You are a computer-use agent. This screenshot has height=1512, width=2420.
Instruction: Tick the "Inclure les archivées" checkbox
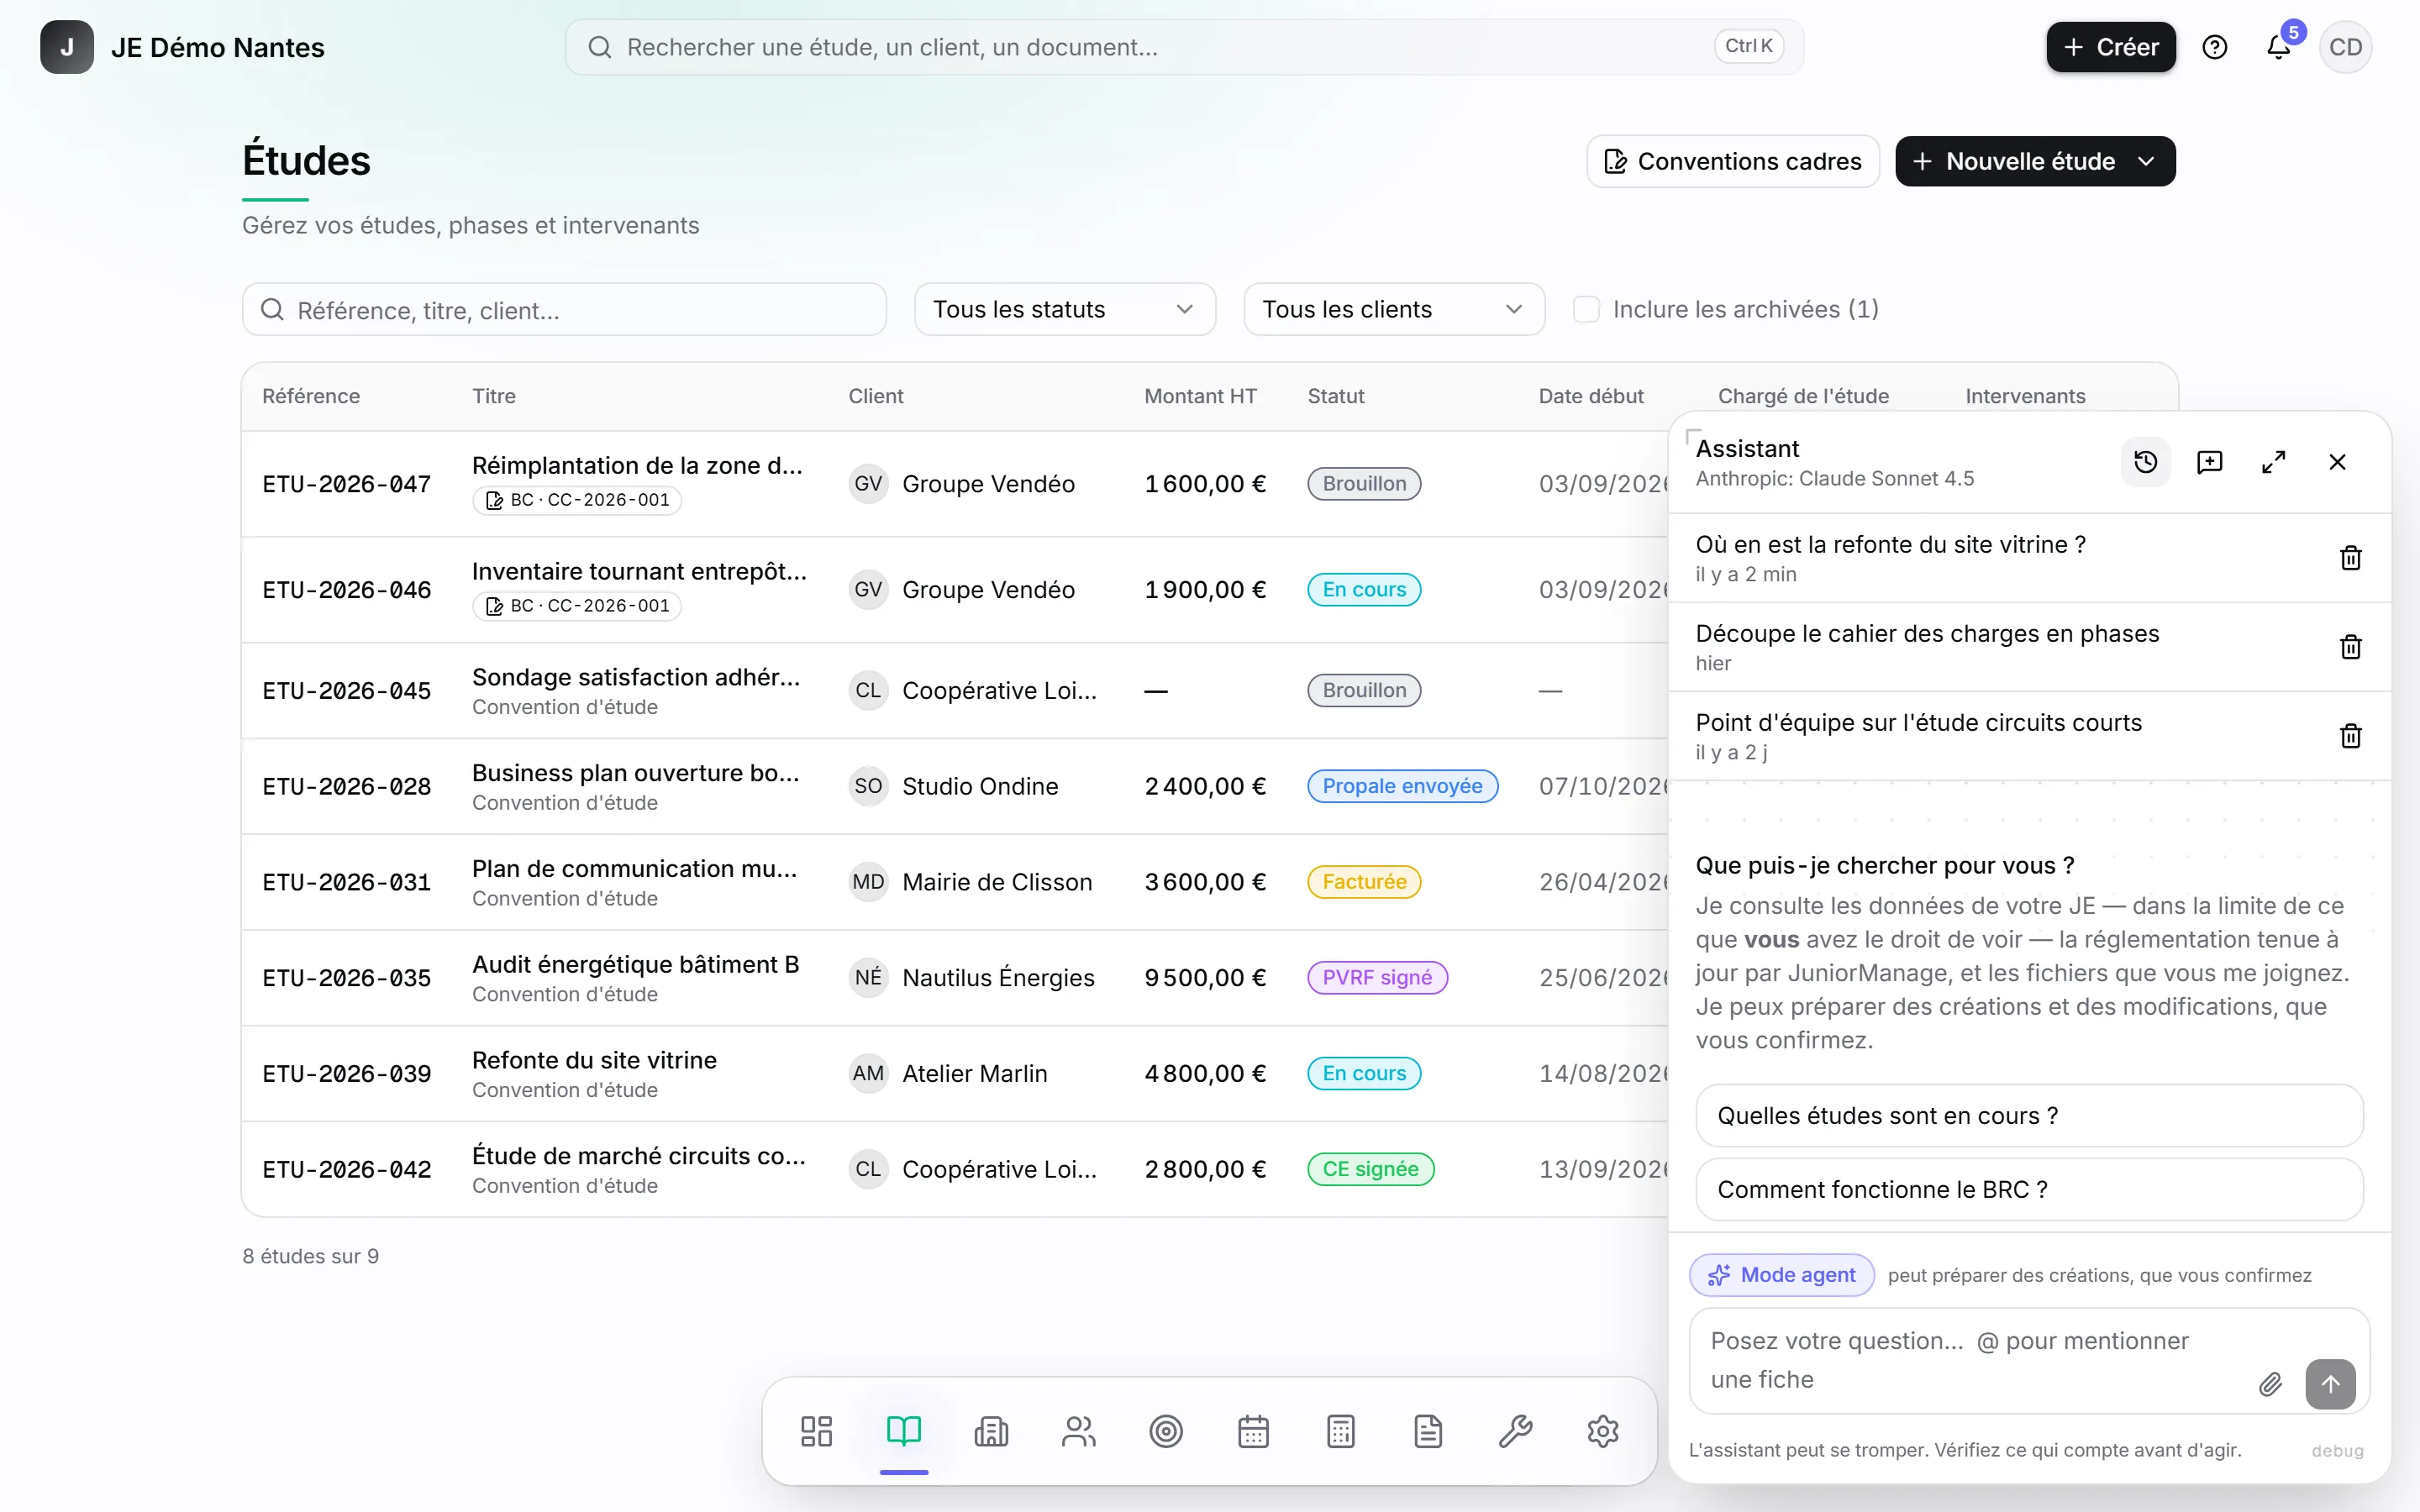1586,309
